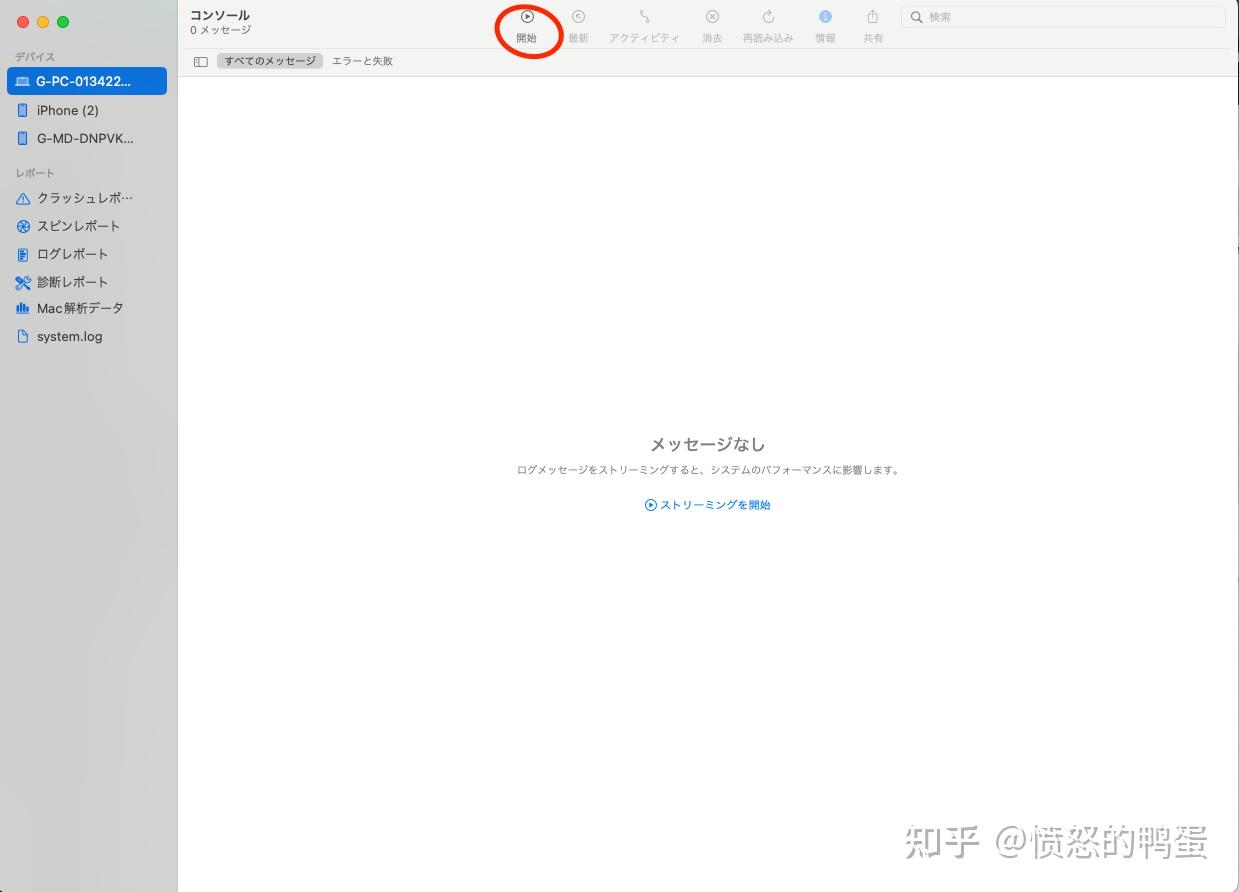Enable the エラーと失敗 message filter
The width and height of the screenshot is (1239, 892).
(x=362, y=61)
